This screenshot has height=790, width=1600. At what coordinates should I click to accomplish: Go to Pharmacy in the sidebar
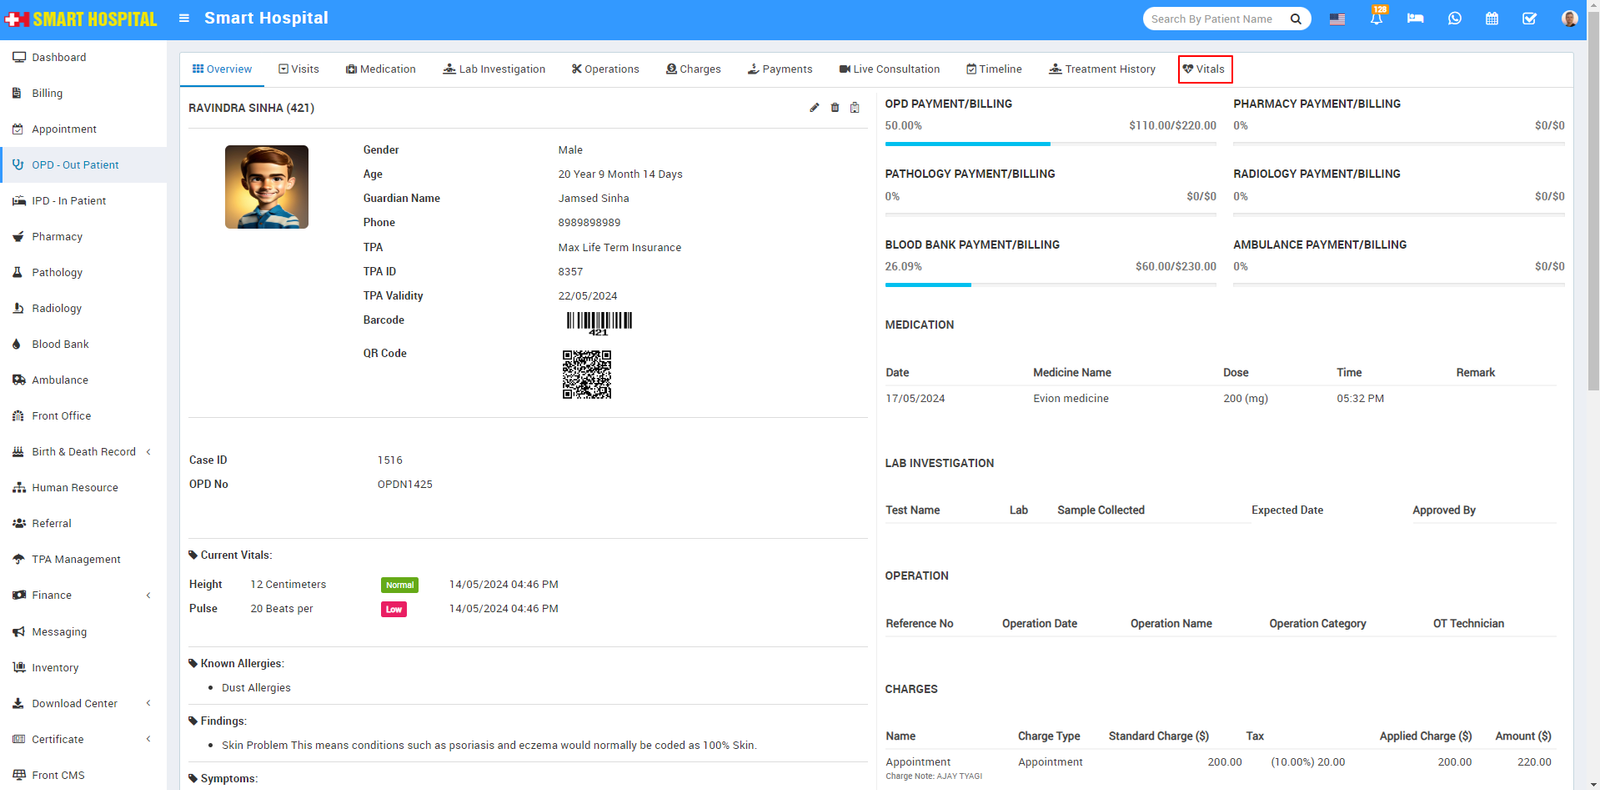[x=57, y=237]
